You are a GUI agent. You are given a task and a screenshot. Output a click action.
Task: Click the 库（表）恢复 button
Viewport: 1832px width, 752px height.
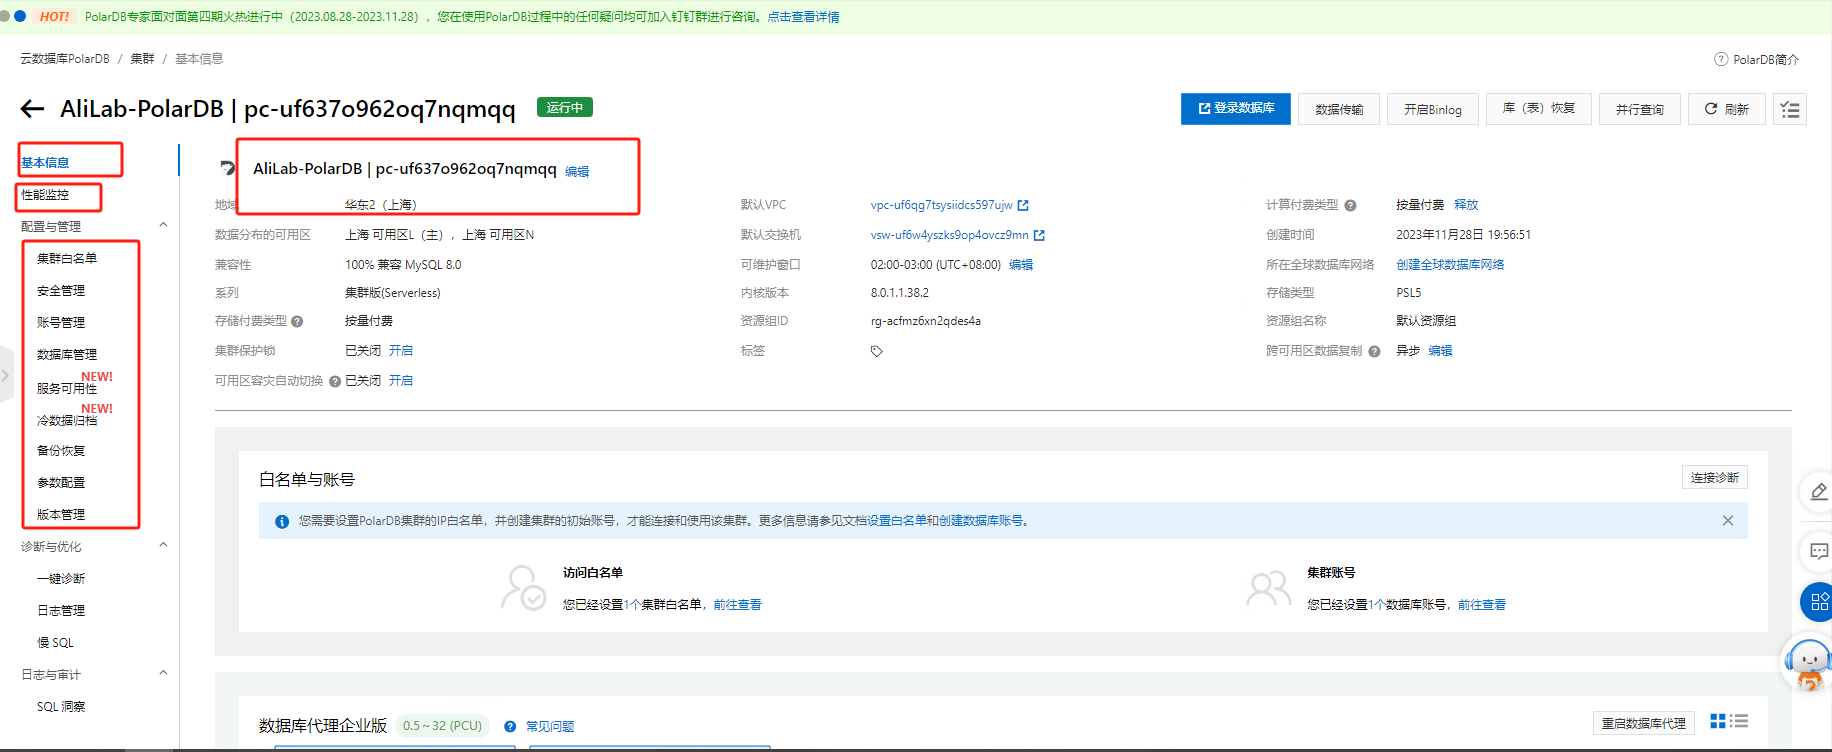point(1539,109)
